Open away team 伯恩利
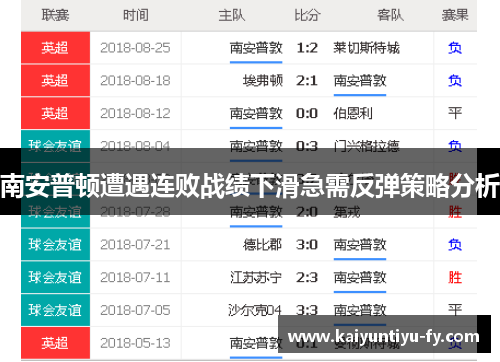500x362 pixels. [353, 113]
